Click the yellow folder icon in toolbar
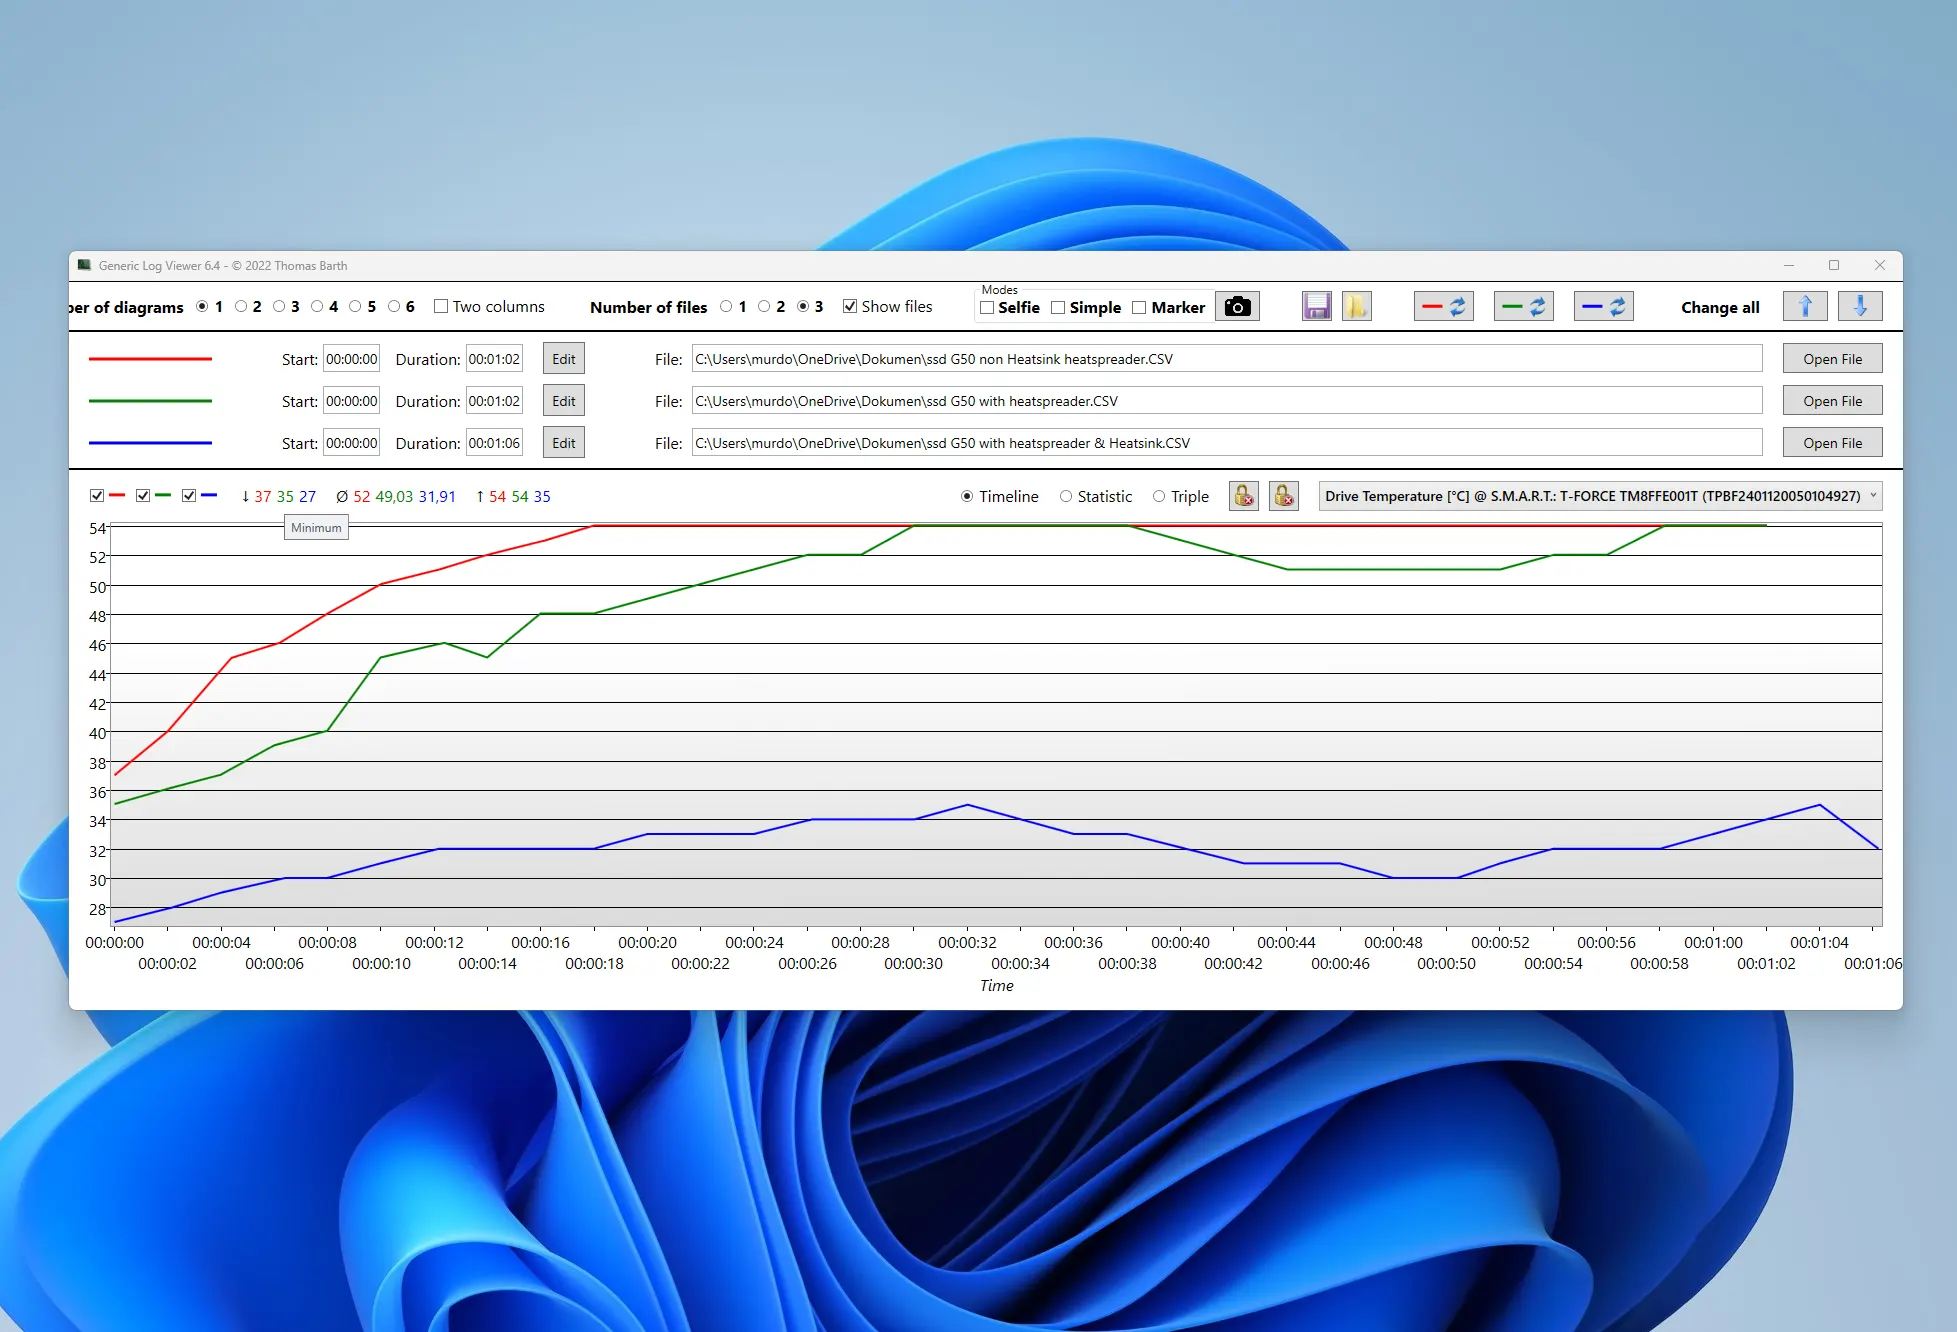The width and height of the screenshot is (1957, 1332). [1356, 307]
